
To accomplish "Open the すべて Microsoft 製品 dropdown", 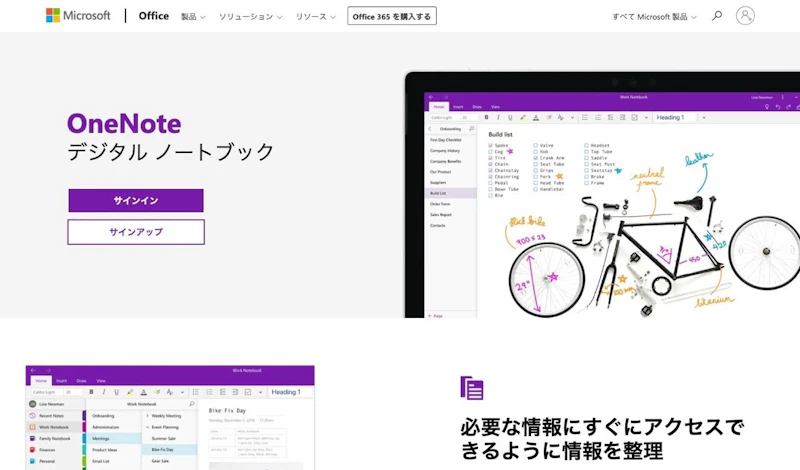I will pos(654,16).
